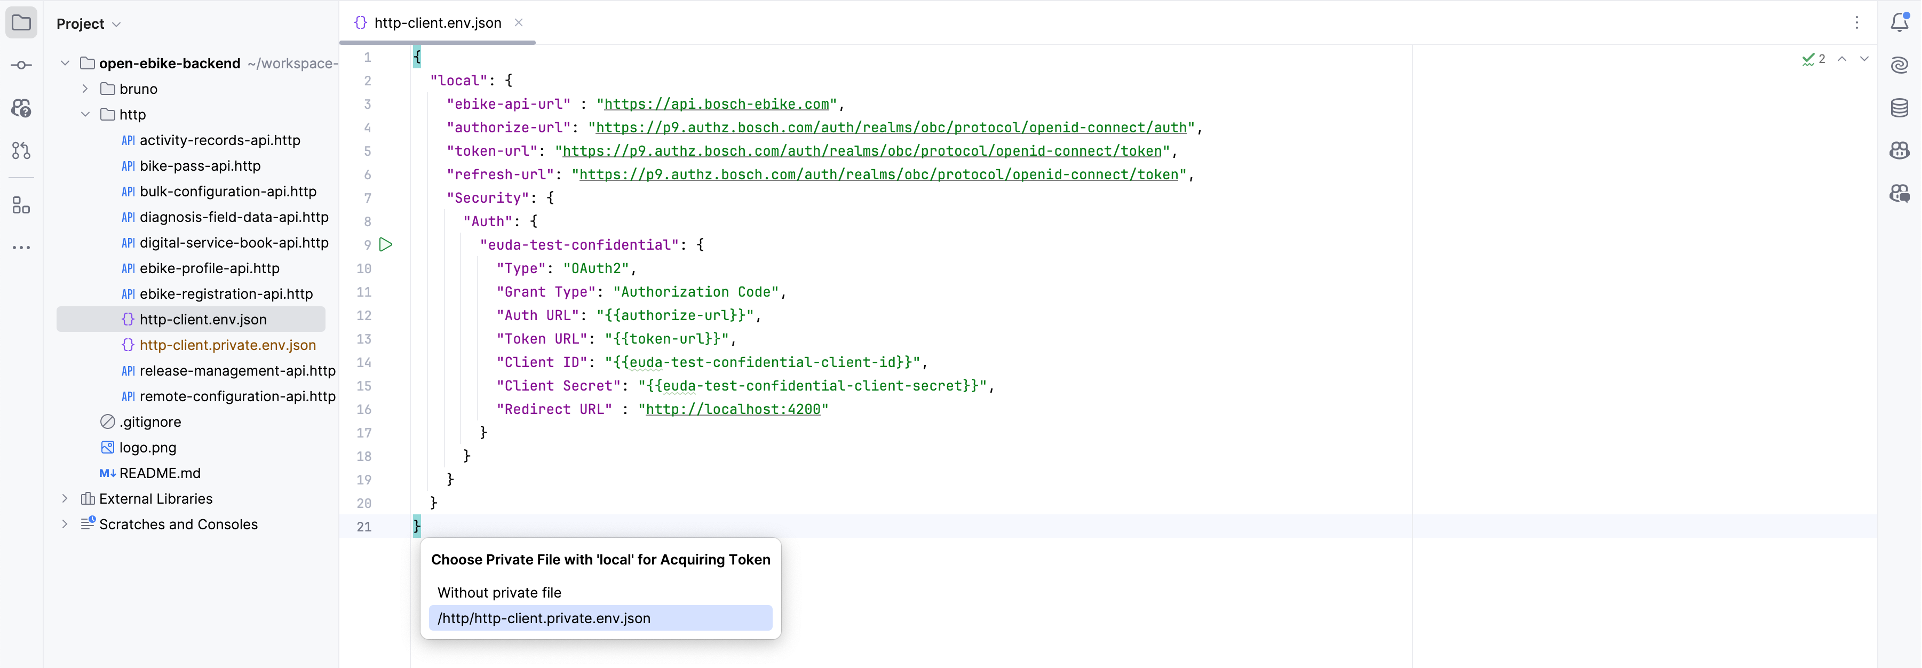Show more tool windows ellipsis
The height and width of the screenshot is (668, 1922).
point(21,247)
